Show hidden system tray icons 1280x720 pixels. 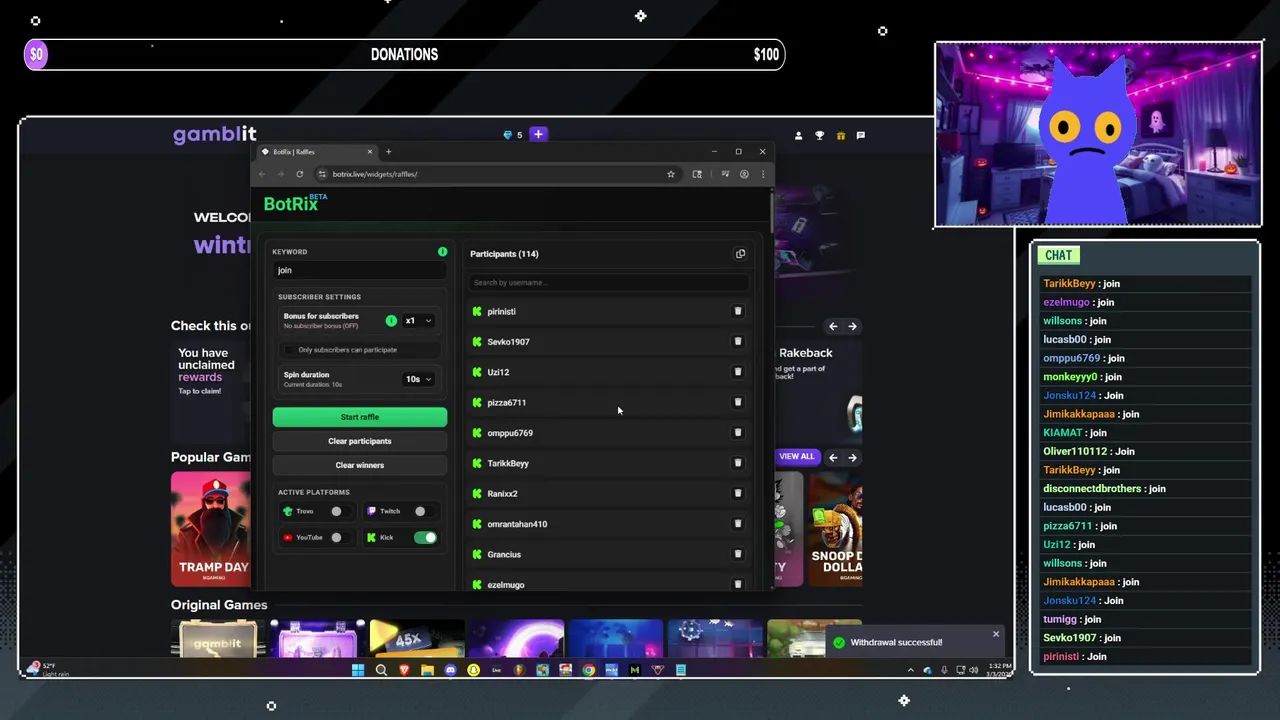coord(910,670)
